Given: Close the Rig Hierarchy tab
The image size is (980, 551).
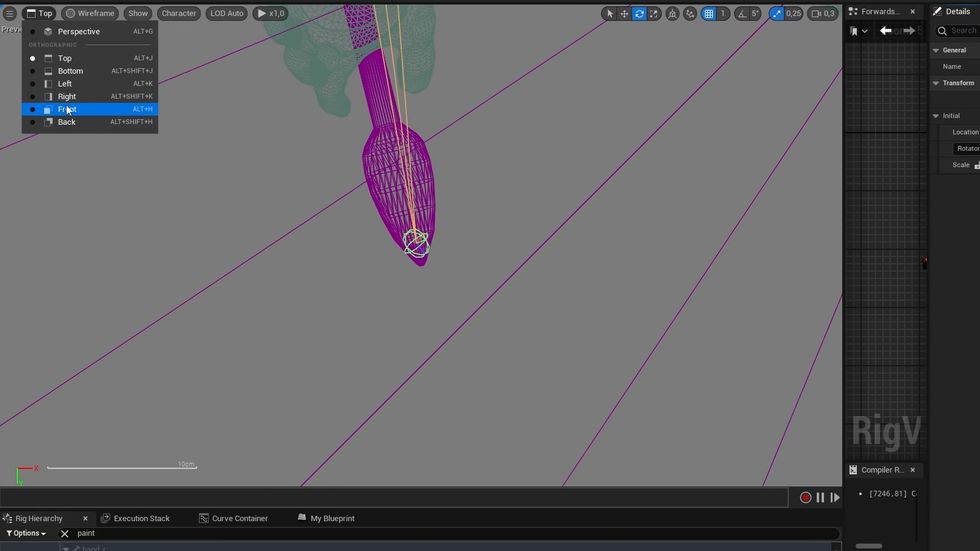Looking at the screenshot, I should coord(86,519).
